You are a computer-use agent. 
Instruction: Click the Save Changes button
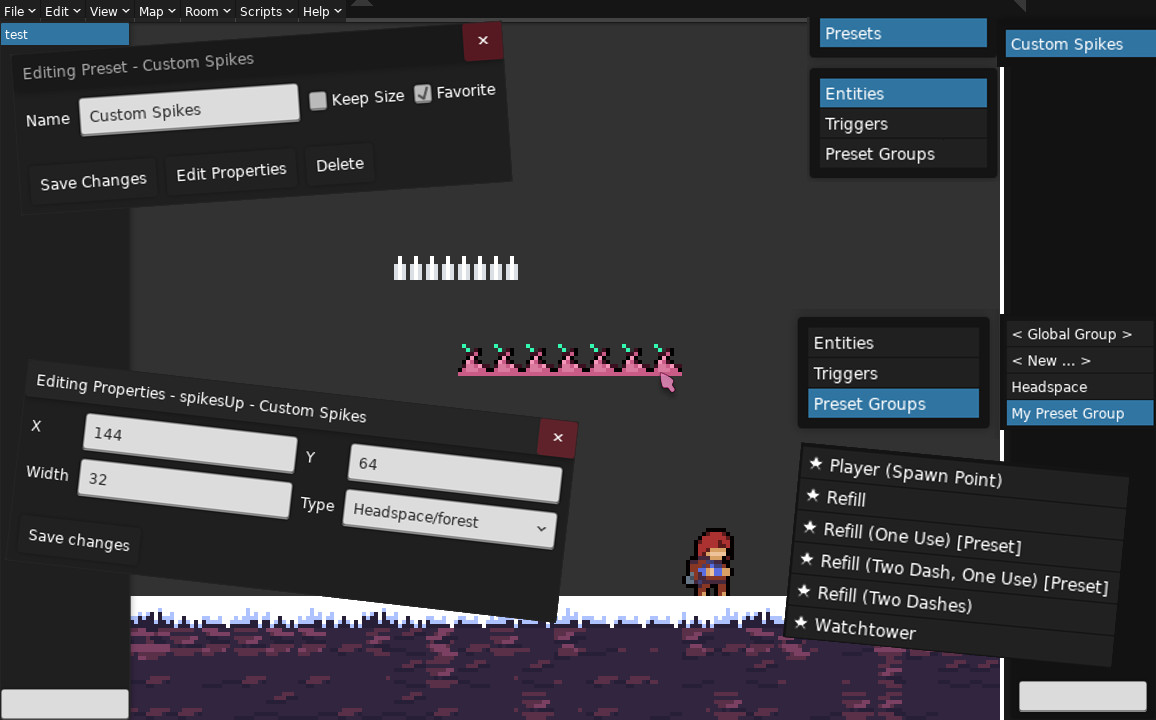coord(92,181)
